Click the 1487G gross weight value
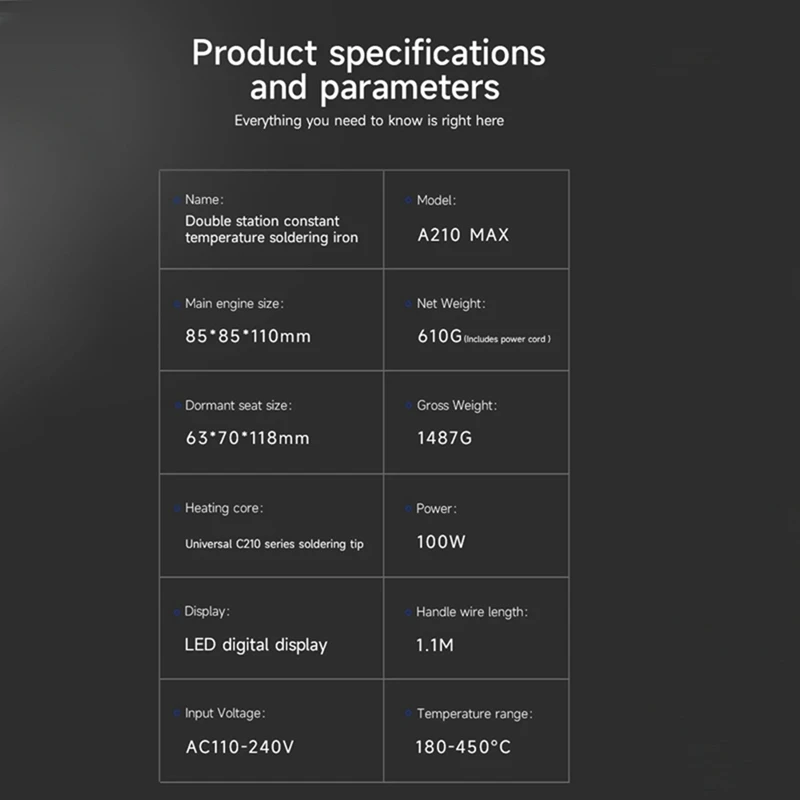The width and height of the screenshot is (800, 800). [444, 438]
